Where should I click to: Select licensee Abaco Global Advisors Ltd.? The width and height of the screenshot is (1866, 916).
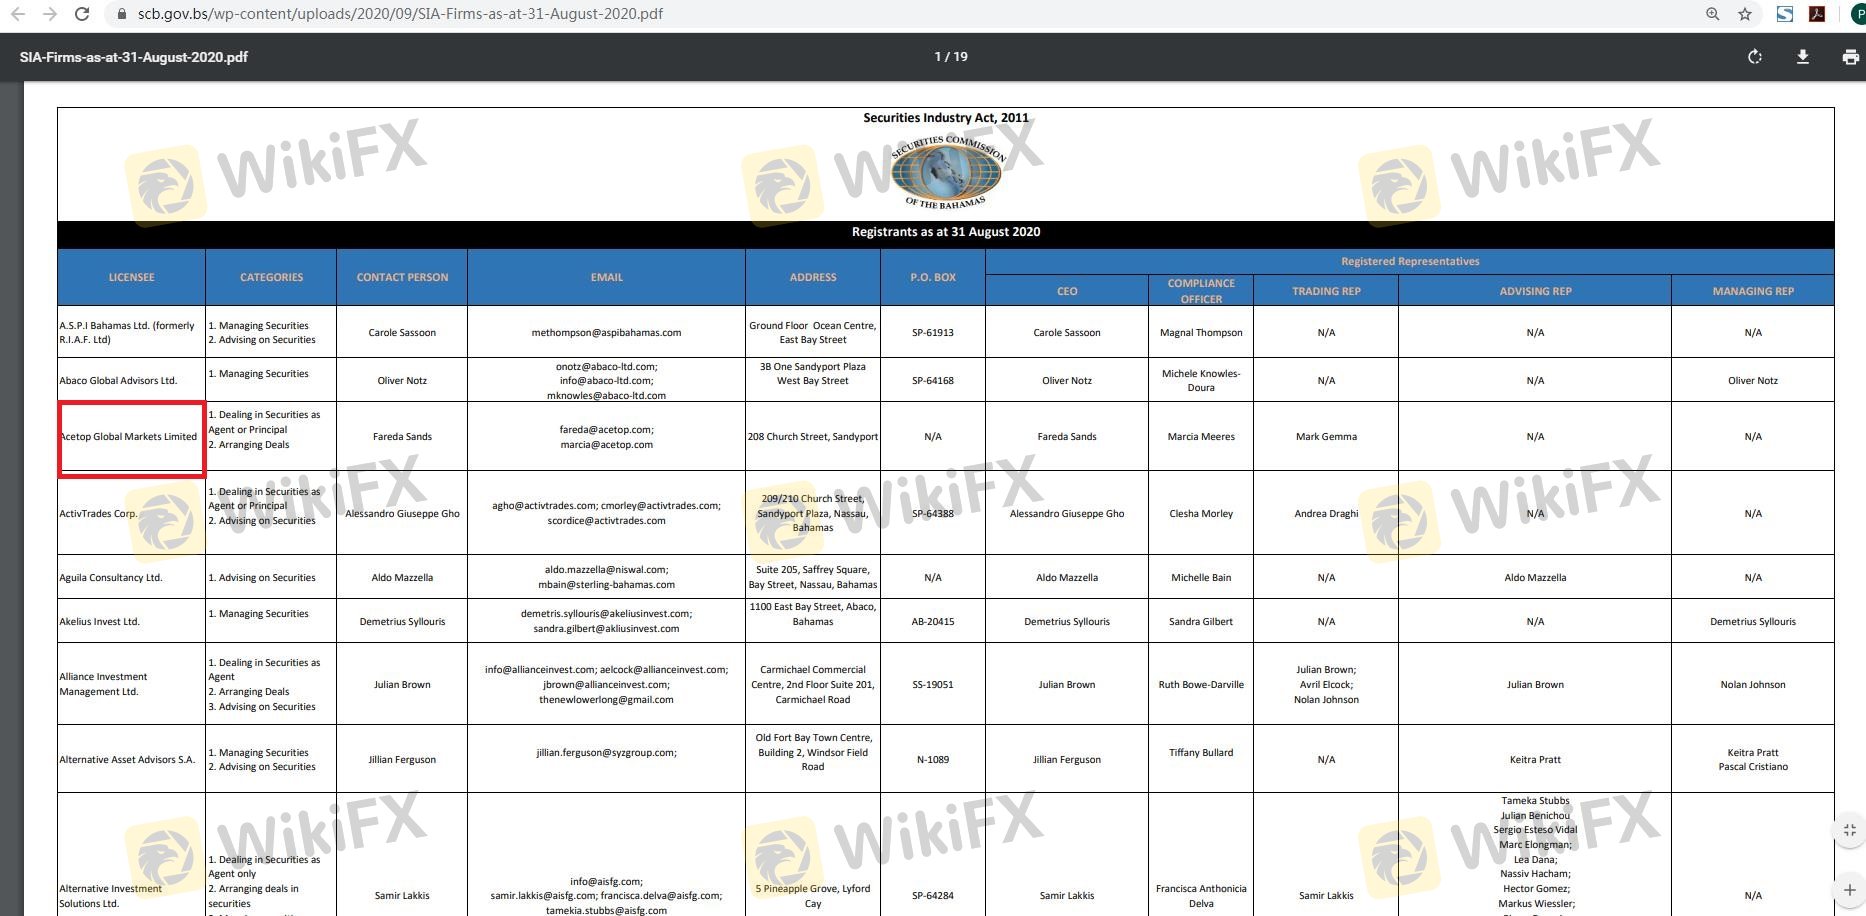(x=118, y=381)
